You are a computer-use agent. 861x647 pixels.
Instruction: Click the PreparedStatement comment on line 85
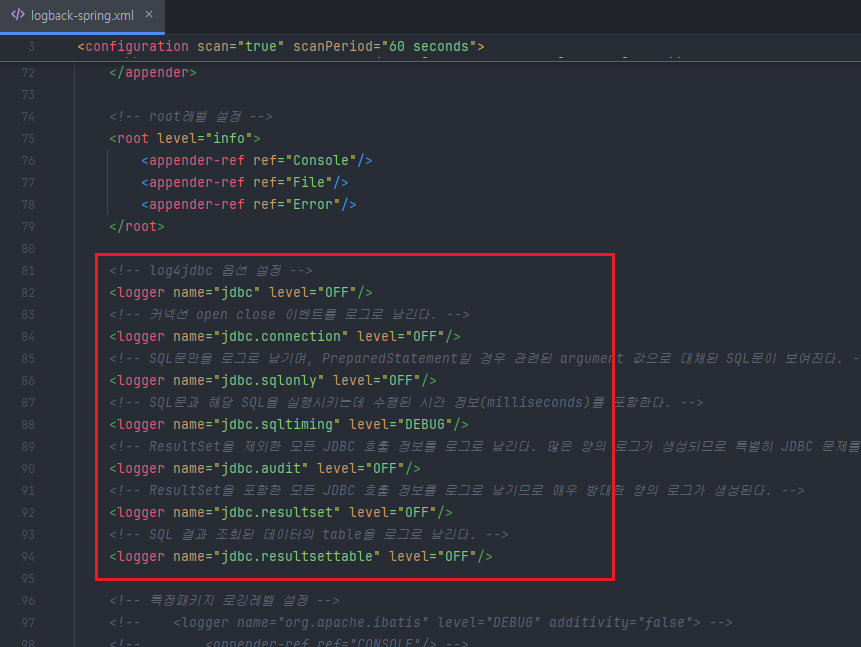pyautogui.click(x=485, y=358)
